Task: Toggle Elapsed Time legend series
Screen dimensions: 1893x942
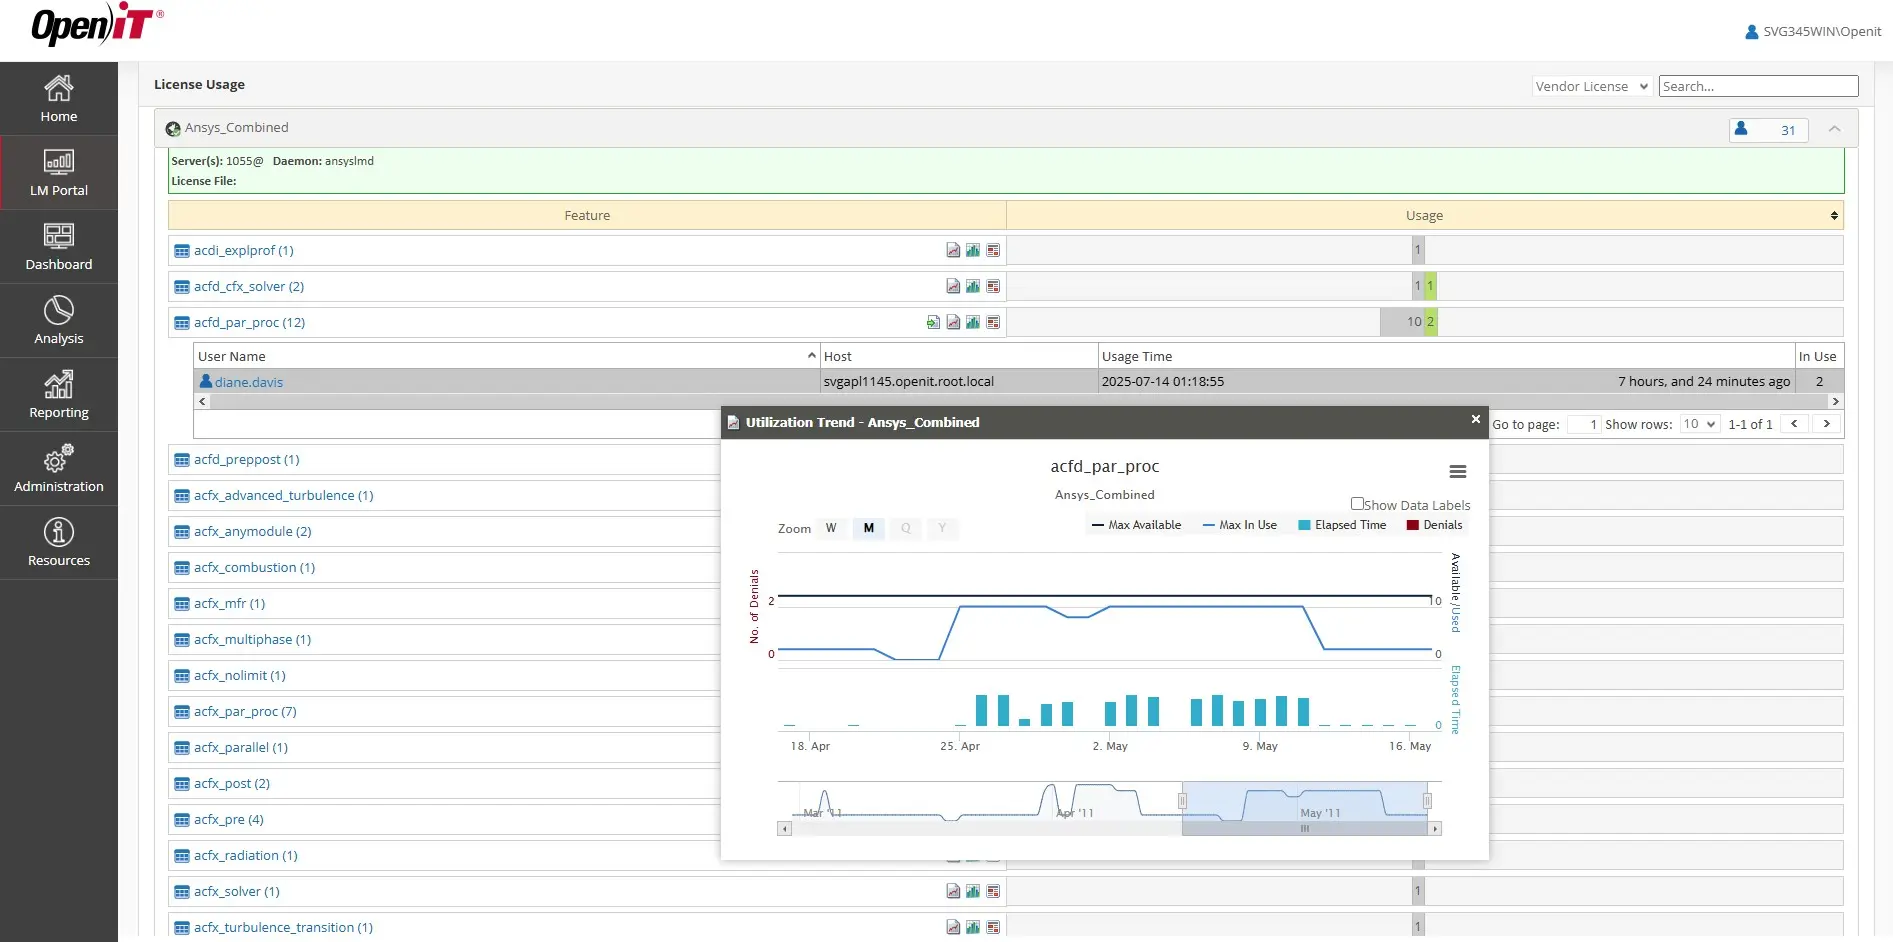Action: pos(1342,525)
